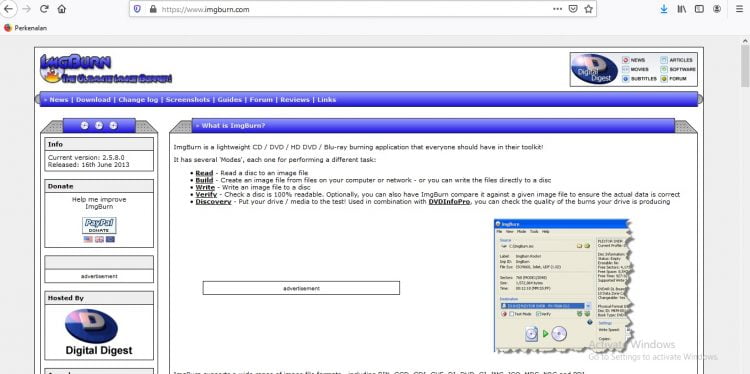Screen dimensions: 750x374
Task: Open the Downloads arrow icon
Action: [x=664, y=9]
